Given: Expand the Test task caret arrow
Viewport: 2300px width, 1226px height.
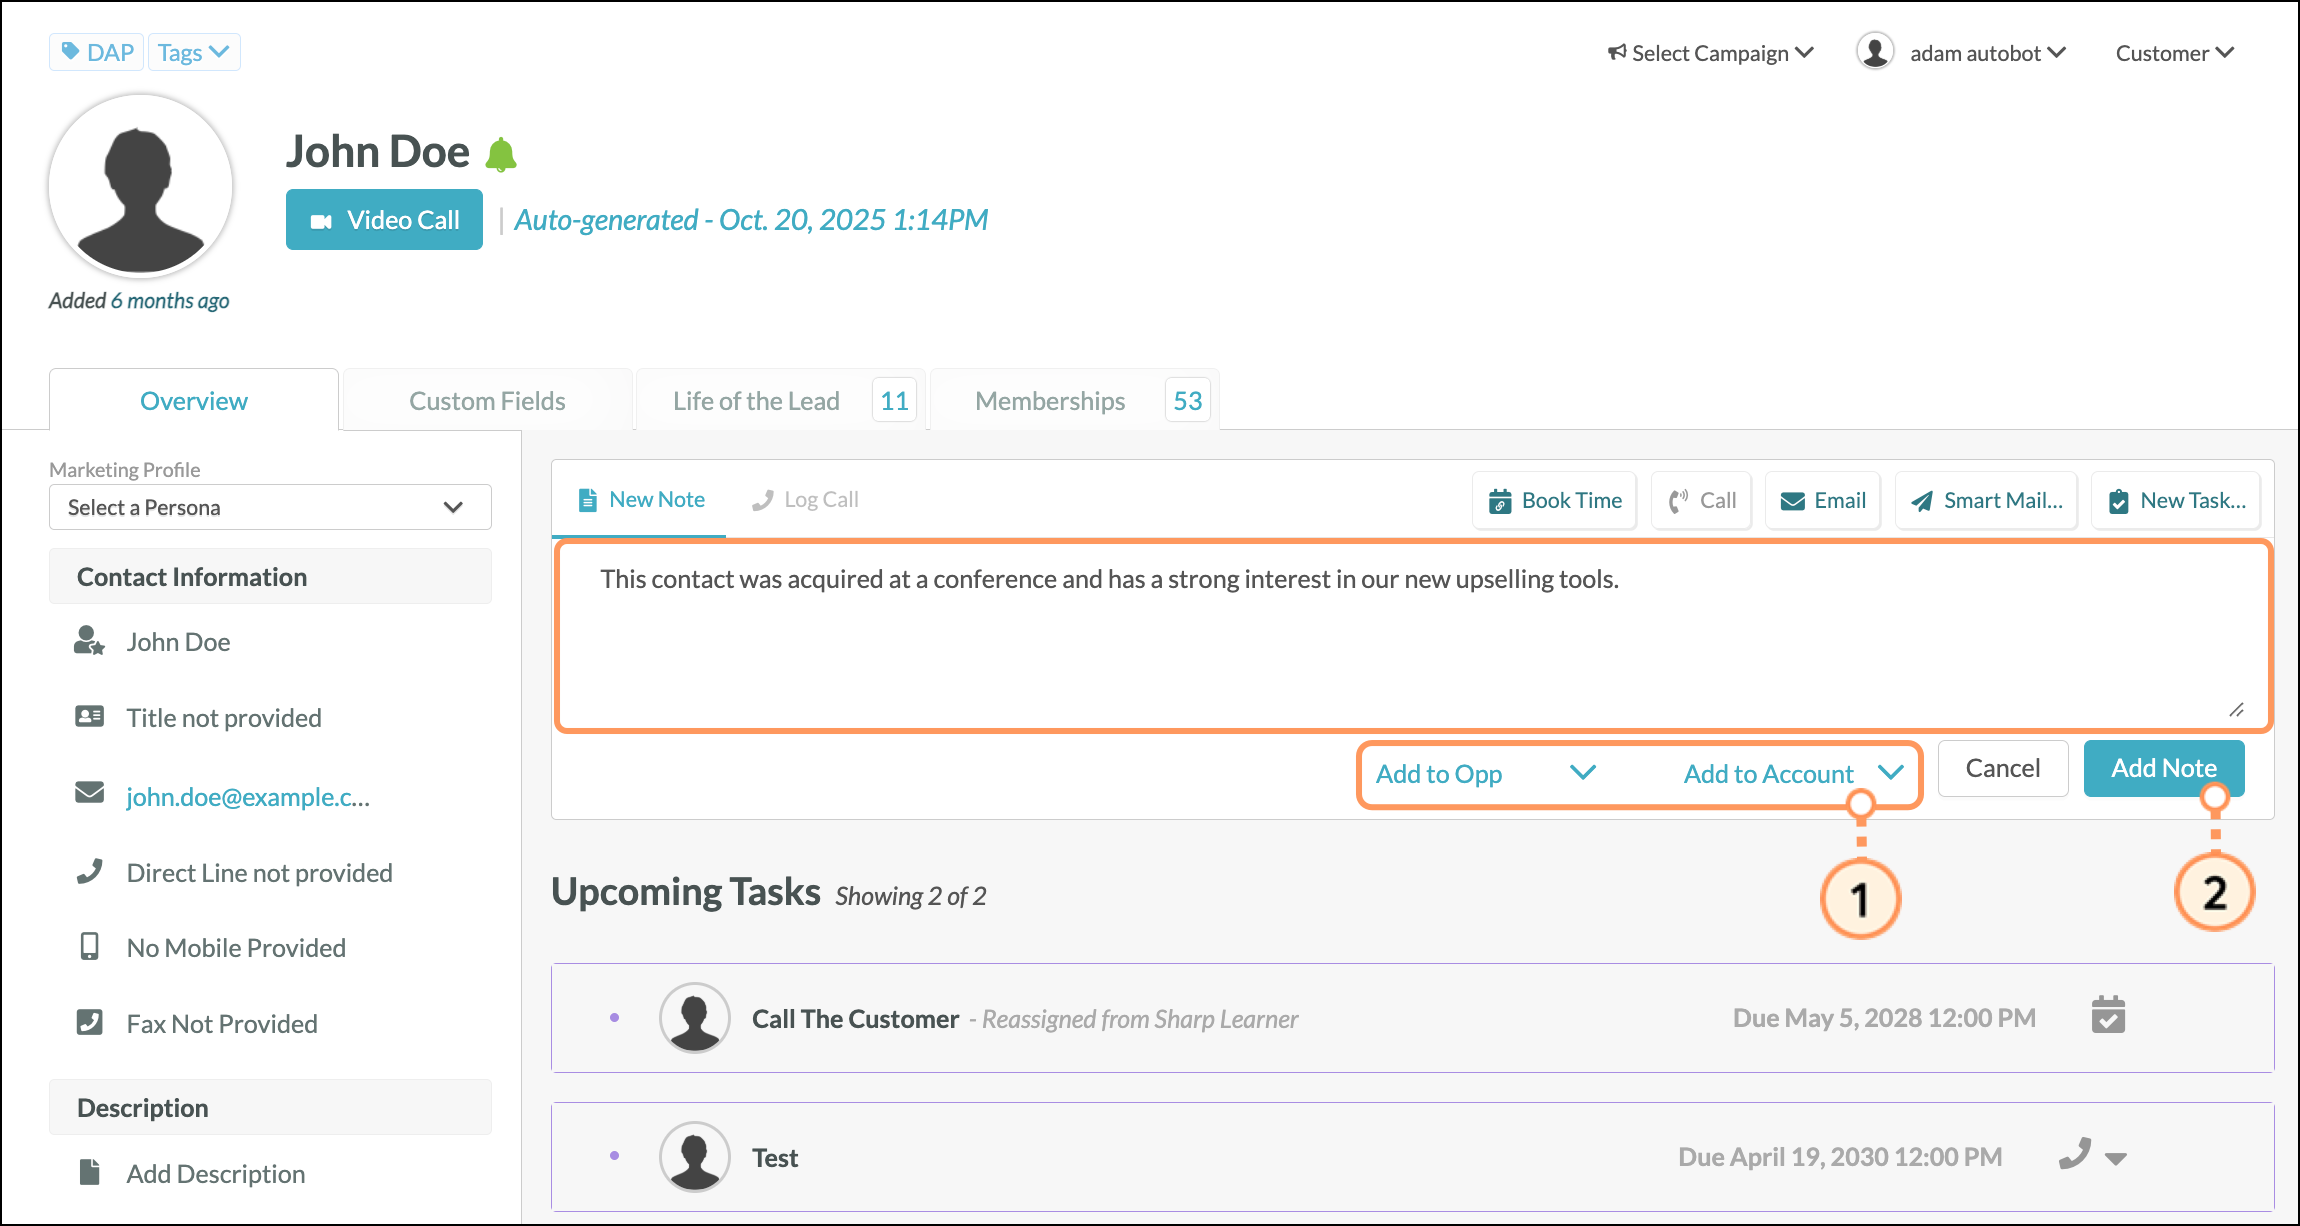Looking at the screenshot, I should 2115,1159.
